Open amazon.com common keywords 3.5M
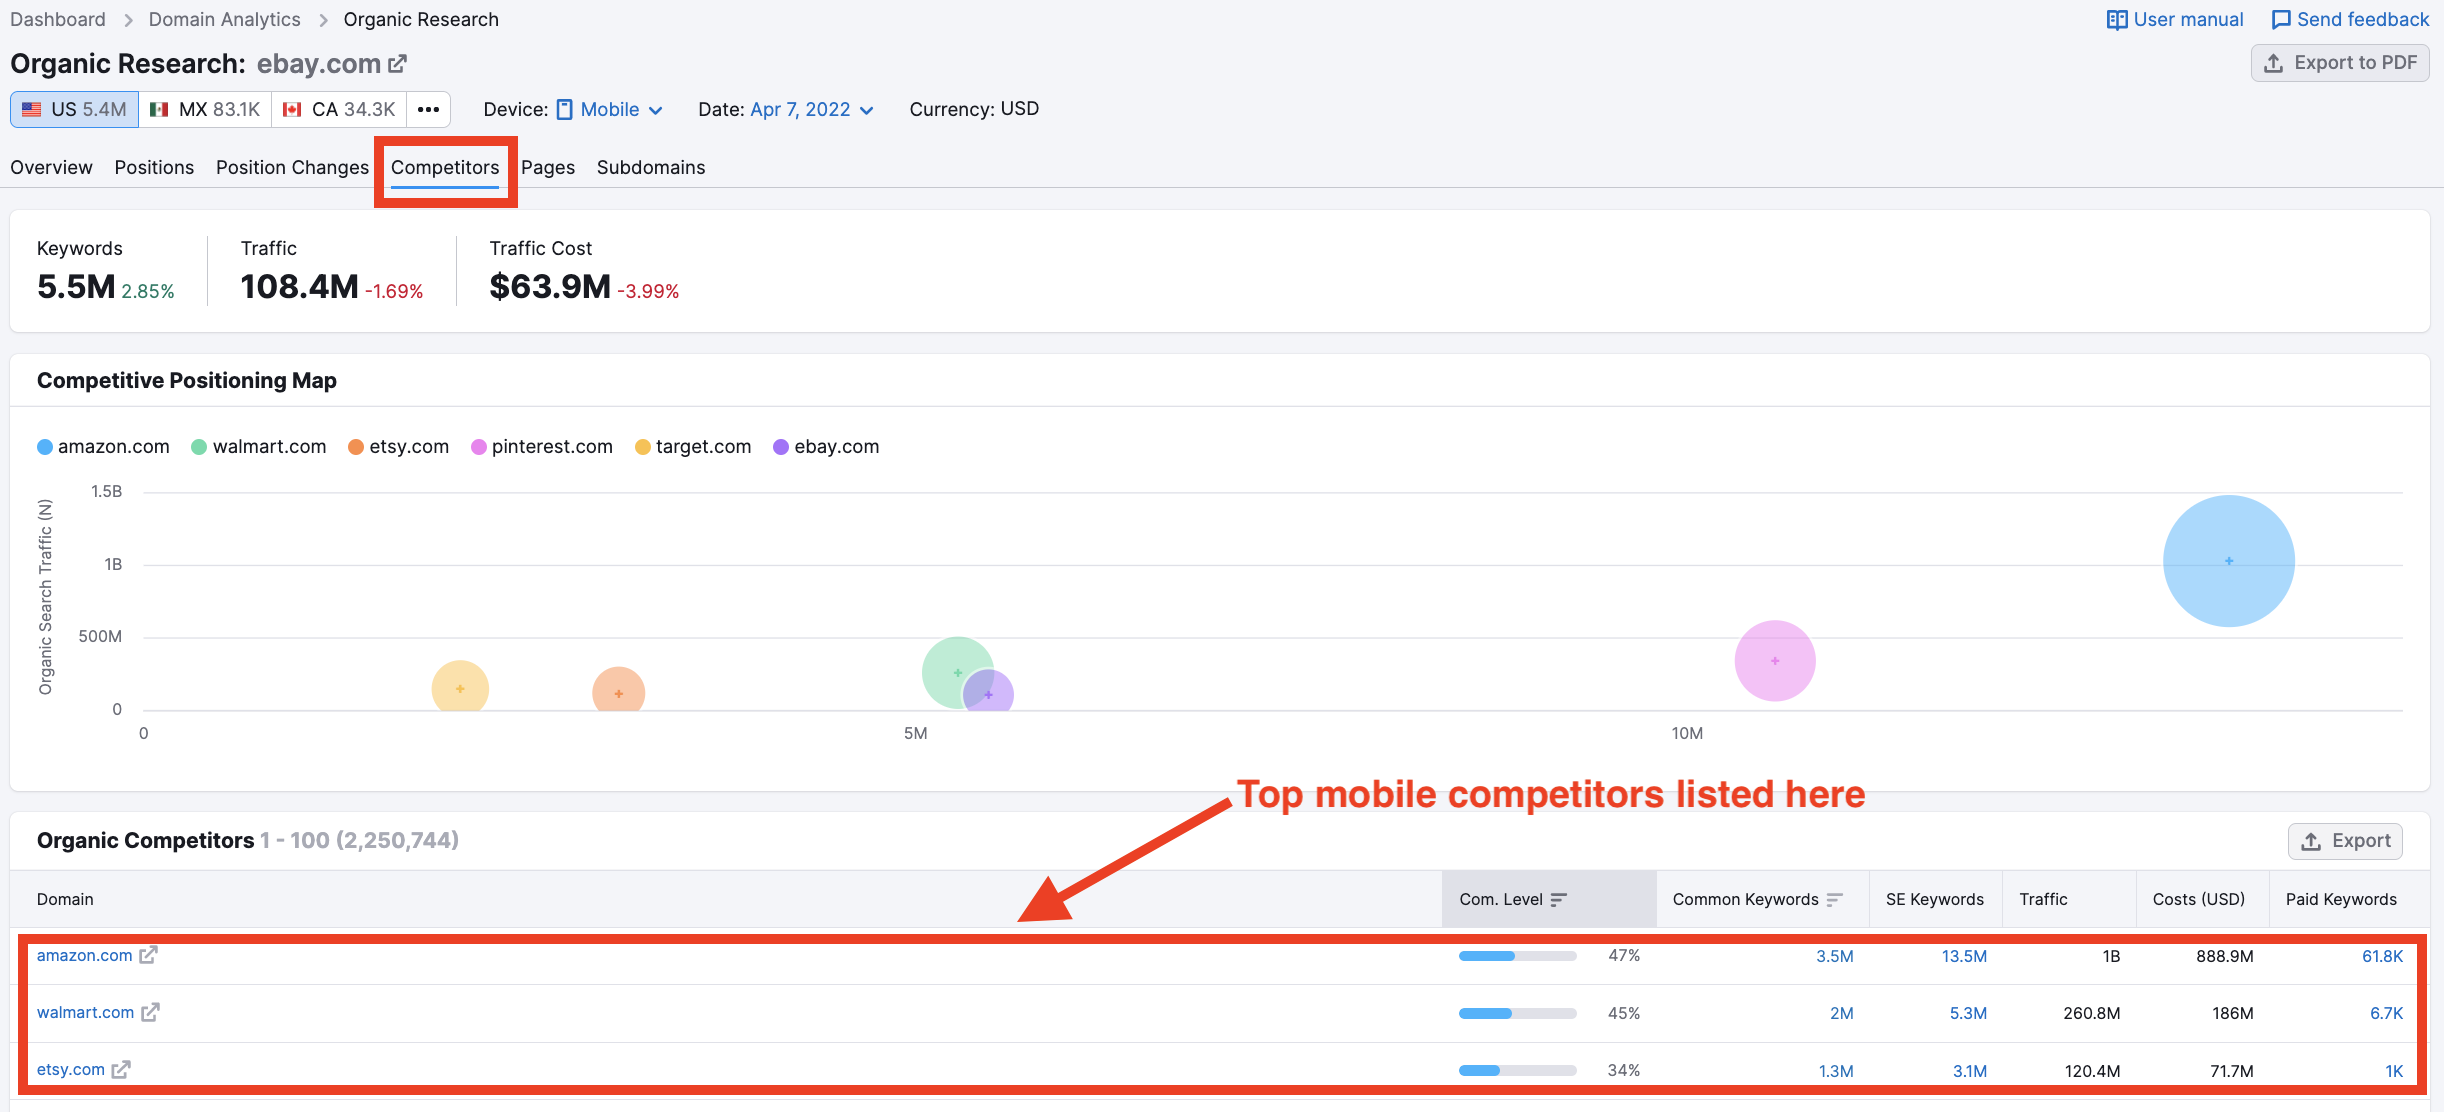The width and height of the screenshot is (2444, 1112). click(x=1835, y=956)
